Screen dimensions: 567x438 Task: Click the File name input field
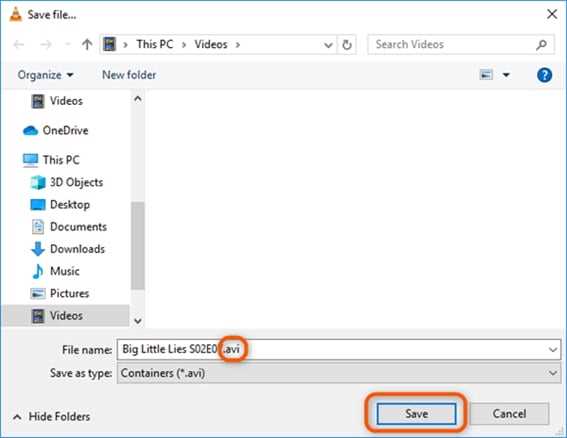point(339,349)
